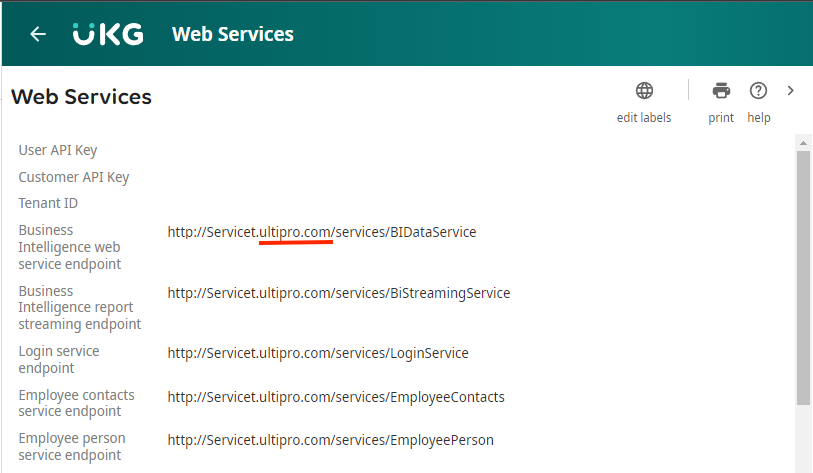Select the EmployeePerson endpoint URL
813x473 pixels.
point(330,440)
